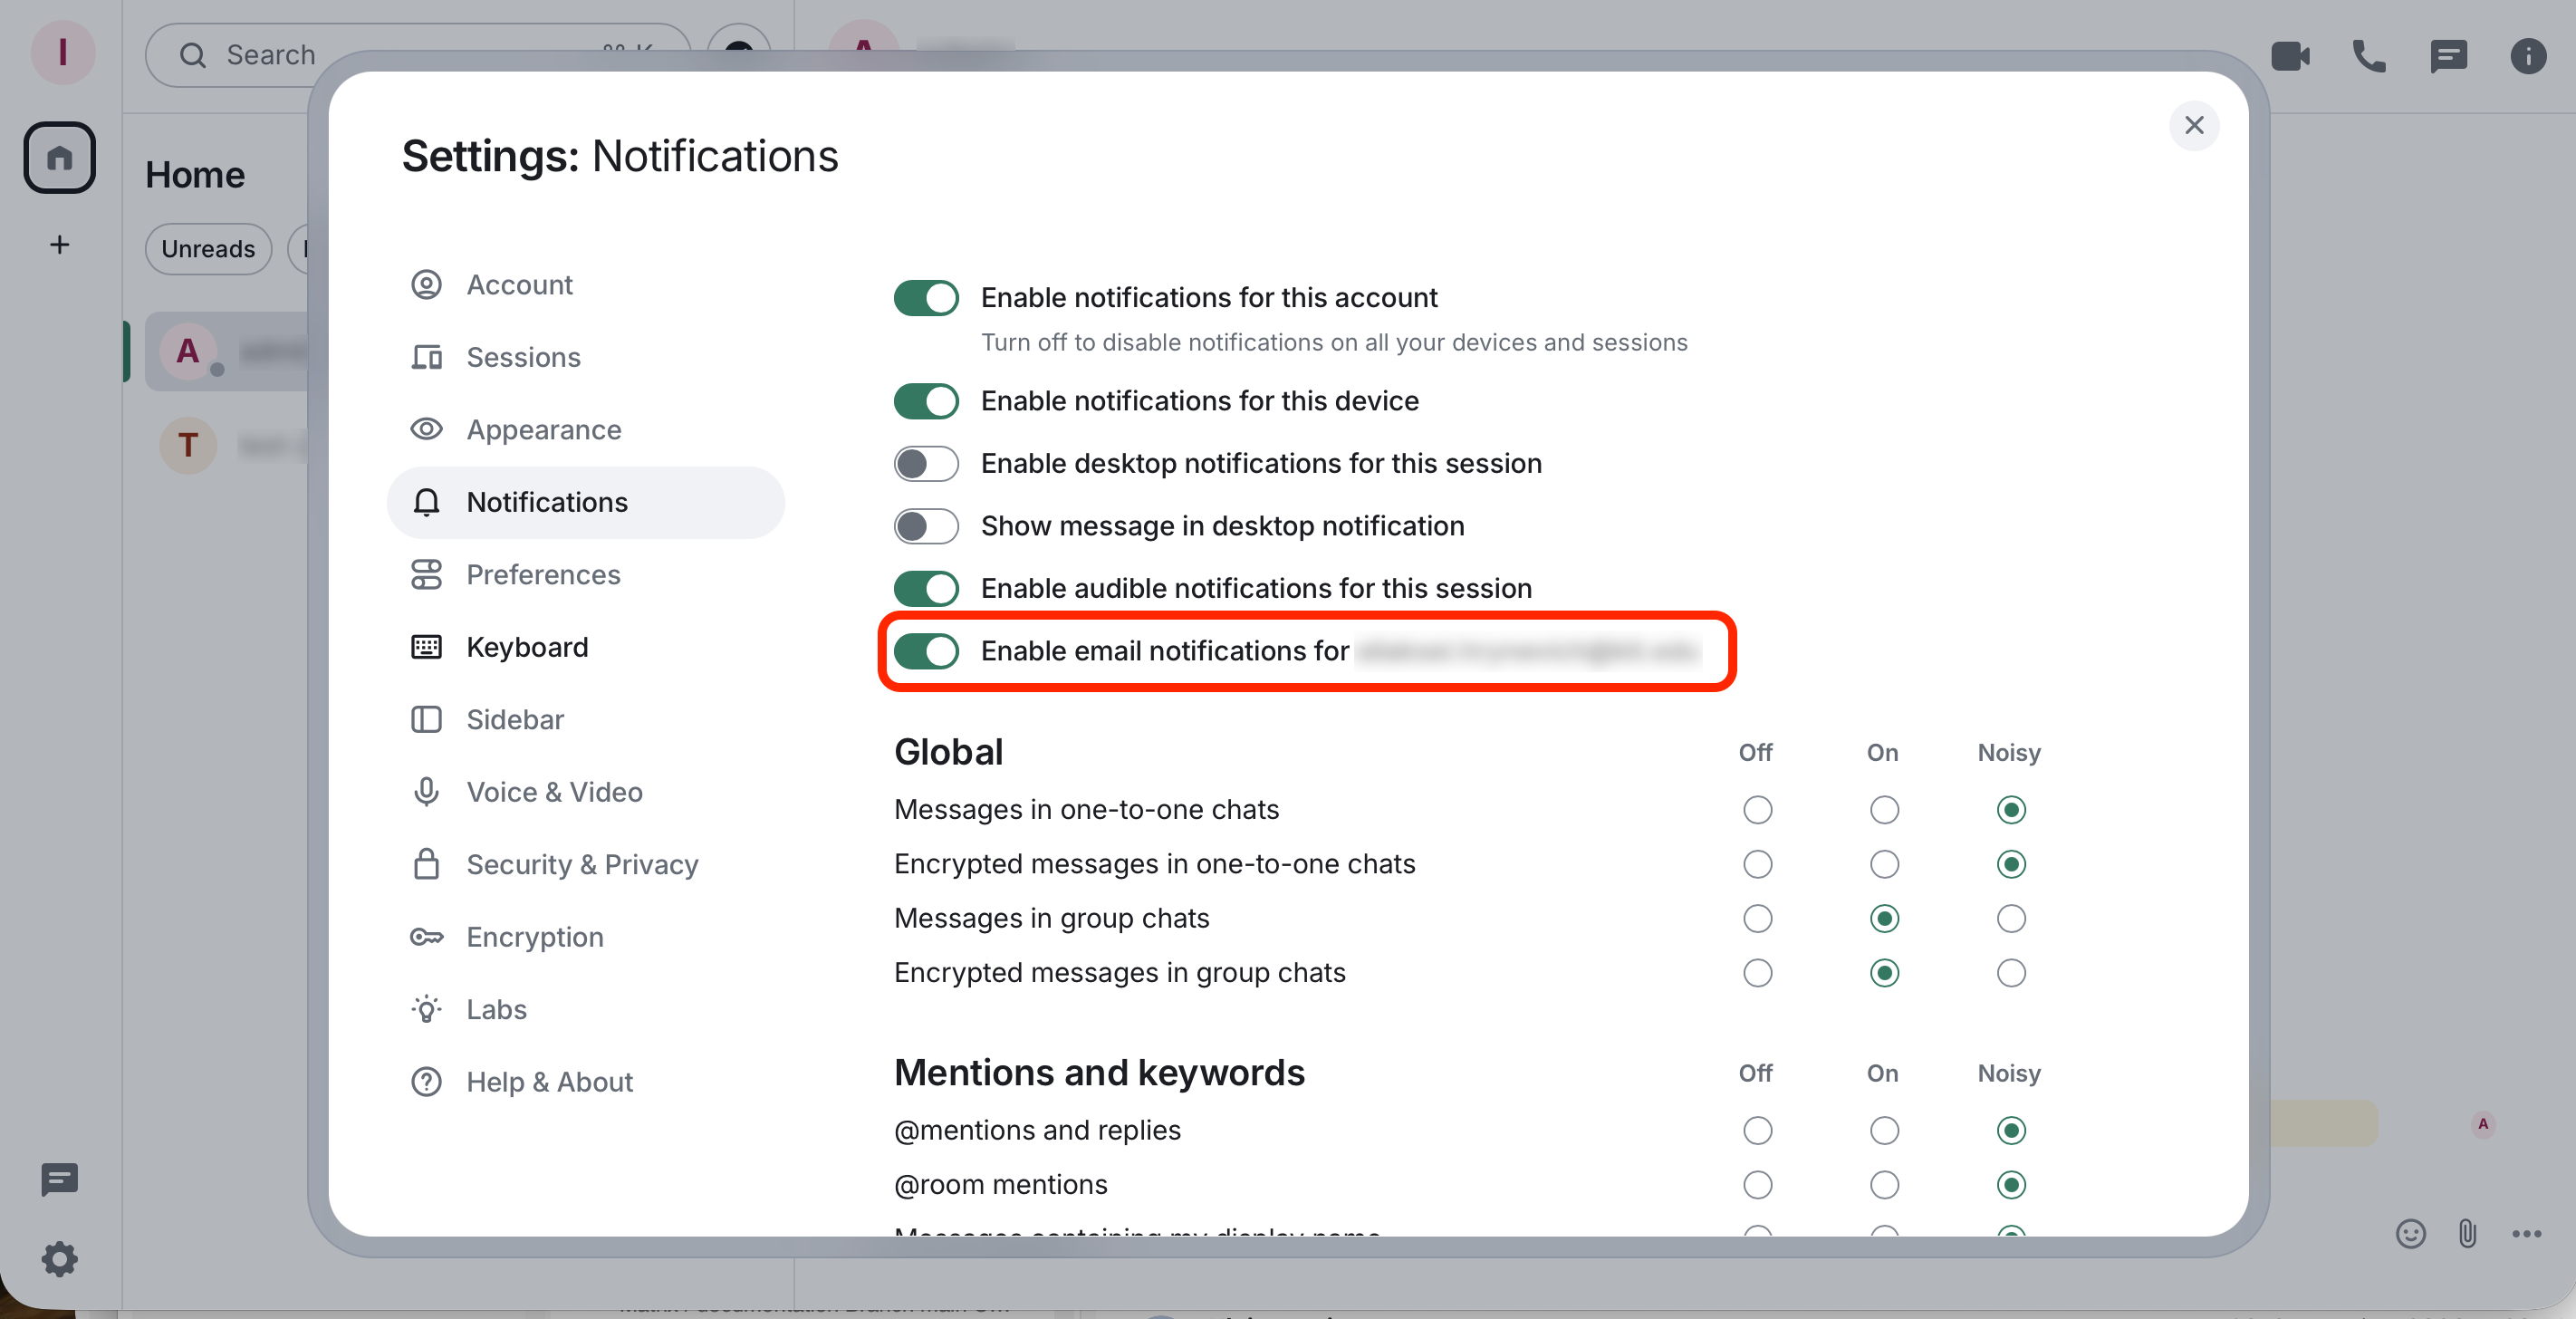Set encrypted group messages to On
The height and width of the screenshot is (1319, 2576).
(x=1884, y=973)
